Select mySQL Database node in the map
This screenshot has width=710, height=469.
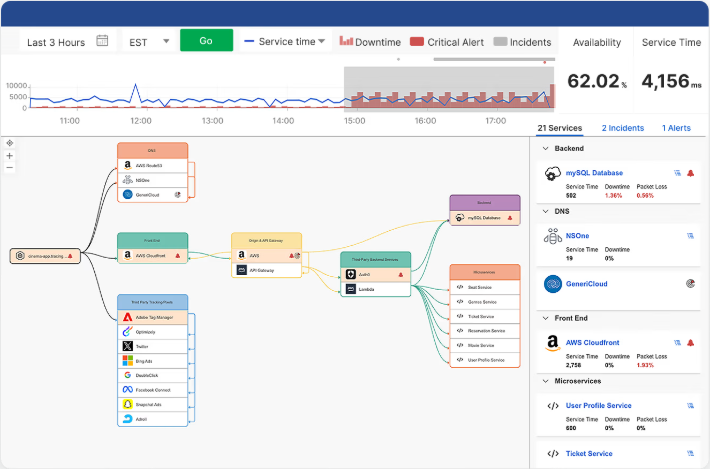coord(485,218)
